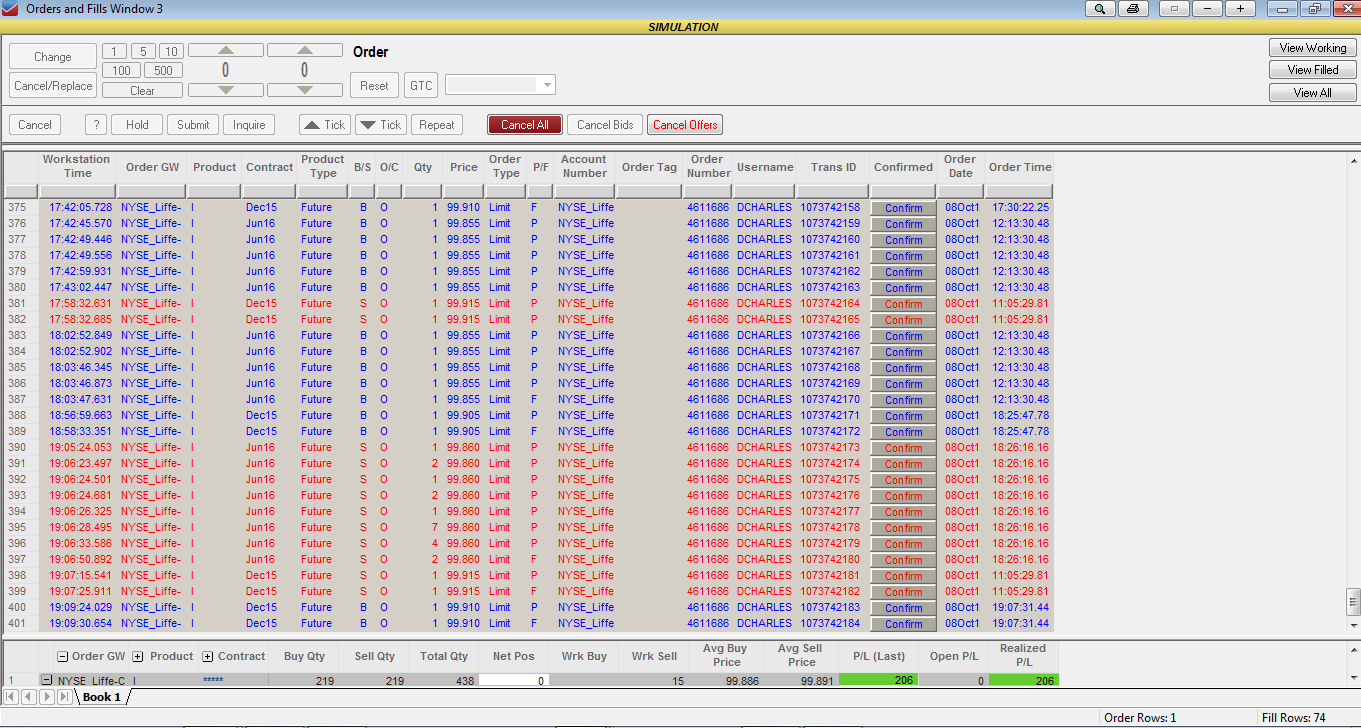Open the magnifier search tool in title bar

click(1100, 9)
